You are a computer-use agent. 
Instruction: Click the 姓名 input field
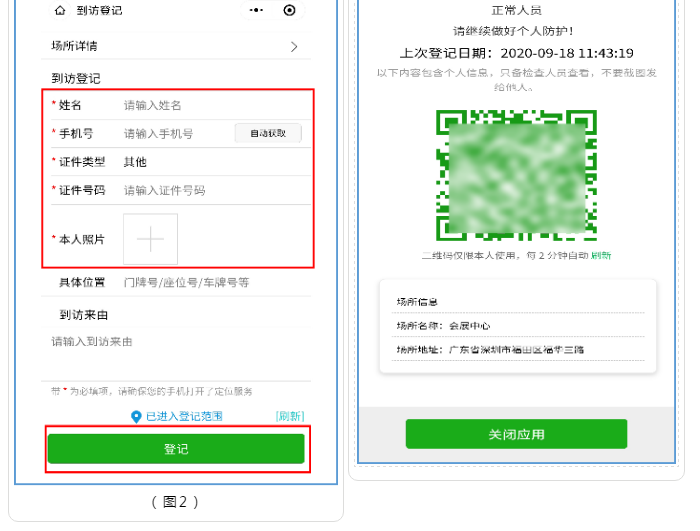click(x=216, y=105)
